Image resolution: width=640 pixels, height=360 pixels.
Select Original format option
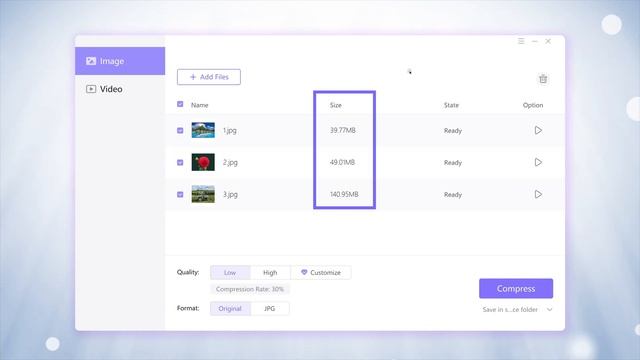[x=230, y=309]
